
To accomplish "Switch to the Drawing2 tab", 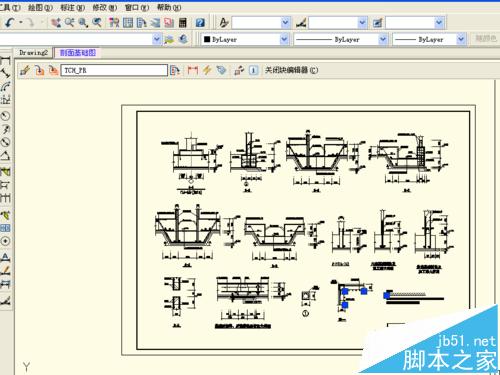I will coord(33,53).
